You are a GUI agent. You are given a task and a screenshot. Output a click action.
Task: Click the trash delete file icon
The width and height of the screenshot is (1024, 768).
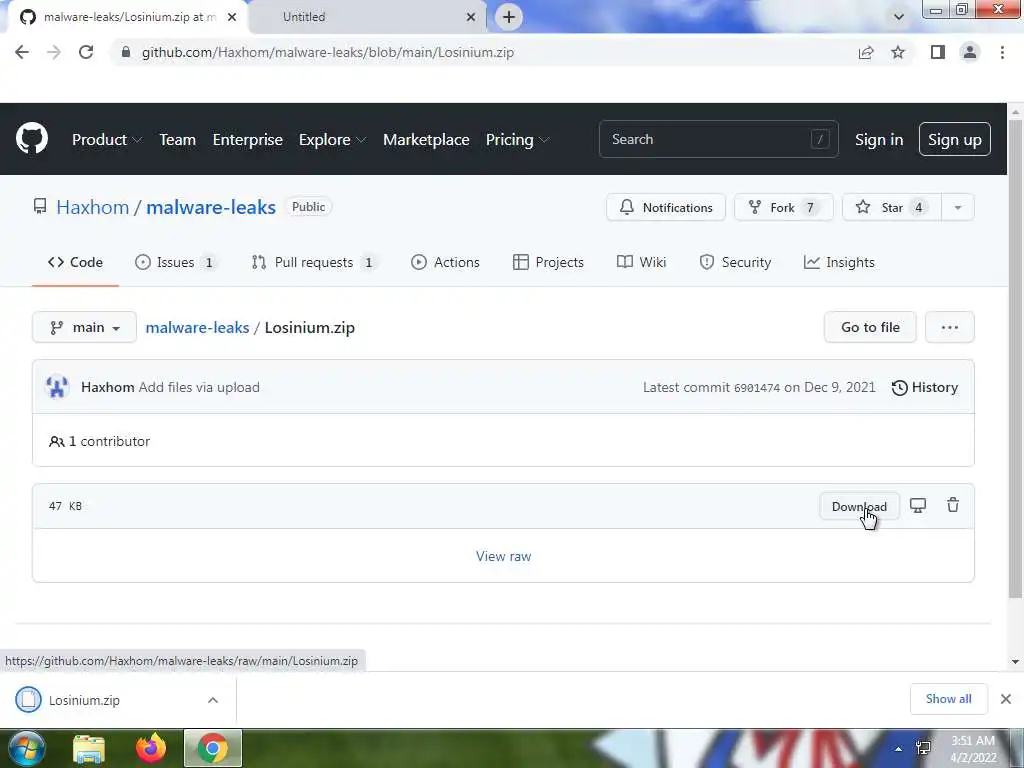(953, 505)
